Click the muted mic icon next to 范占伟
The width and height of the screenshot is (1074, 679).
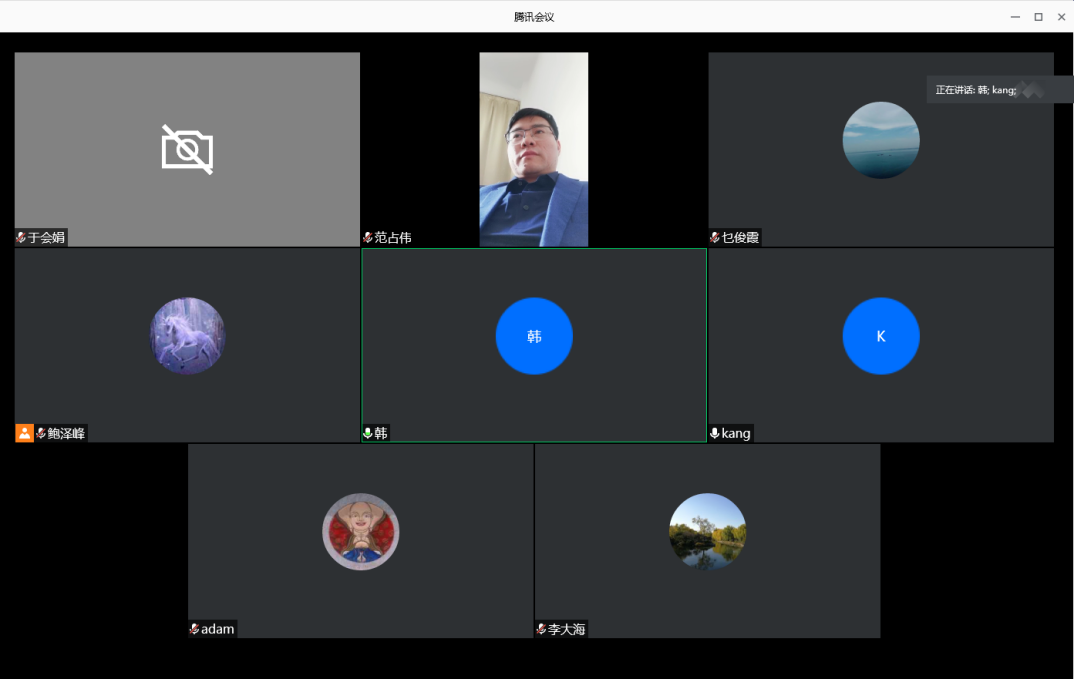[x=368, y=238]
